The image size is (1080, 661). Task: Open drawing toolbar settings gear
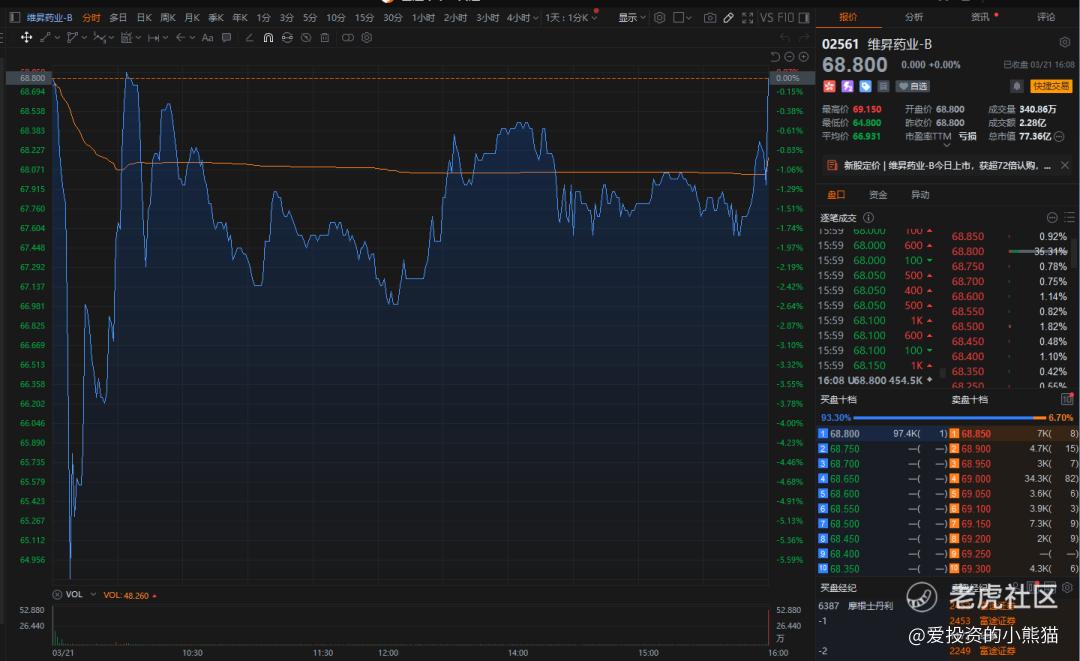pyautogui.click(x=367, y=38)
